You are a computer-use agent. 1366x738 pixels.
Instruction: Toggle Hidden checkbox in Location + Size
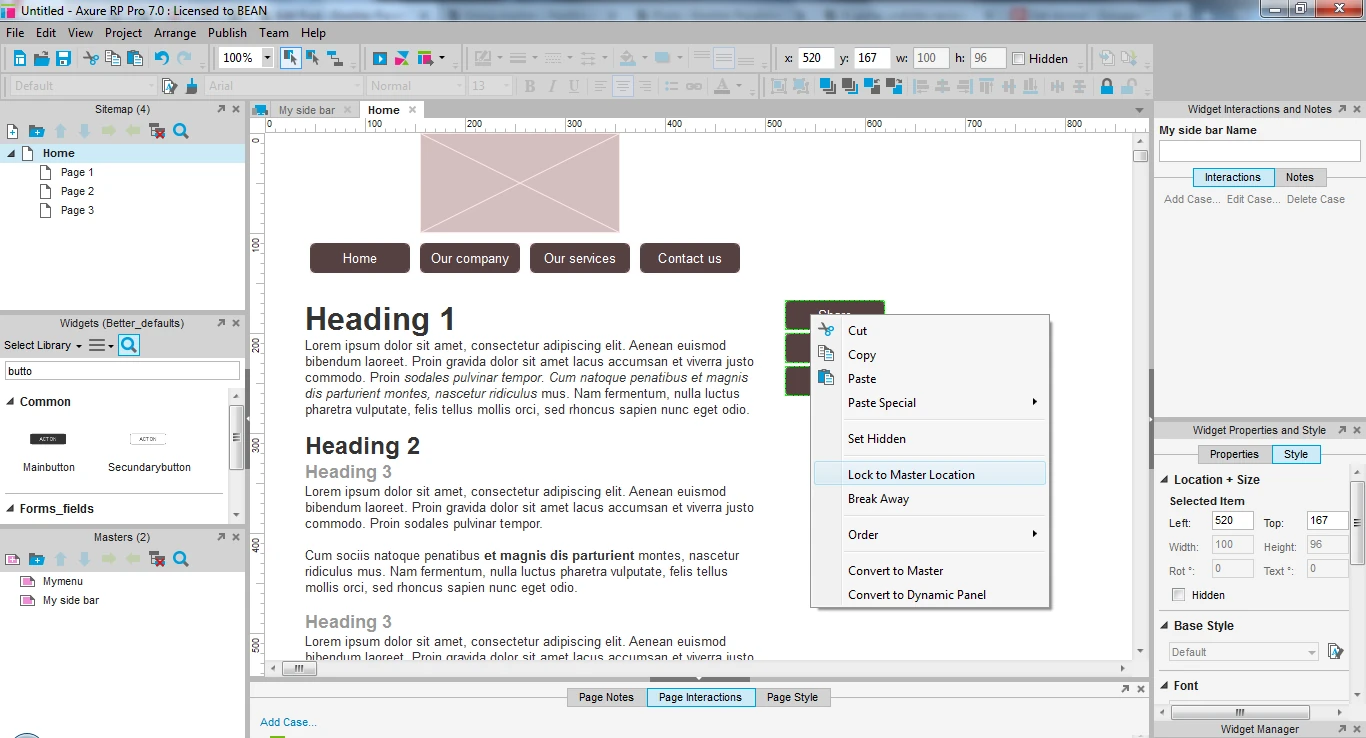click(x=1179, y=595)
